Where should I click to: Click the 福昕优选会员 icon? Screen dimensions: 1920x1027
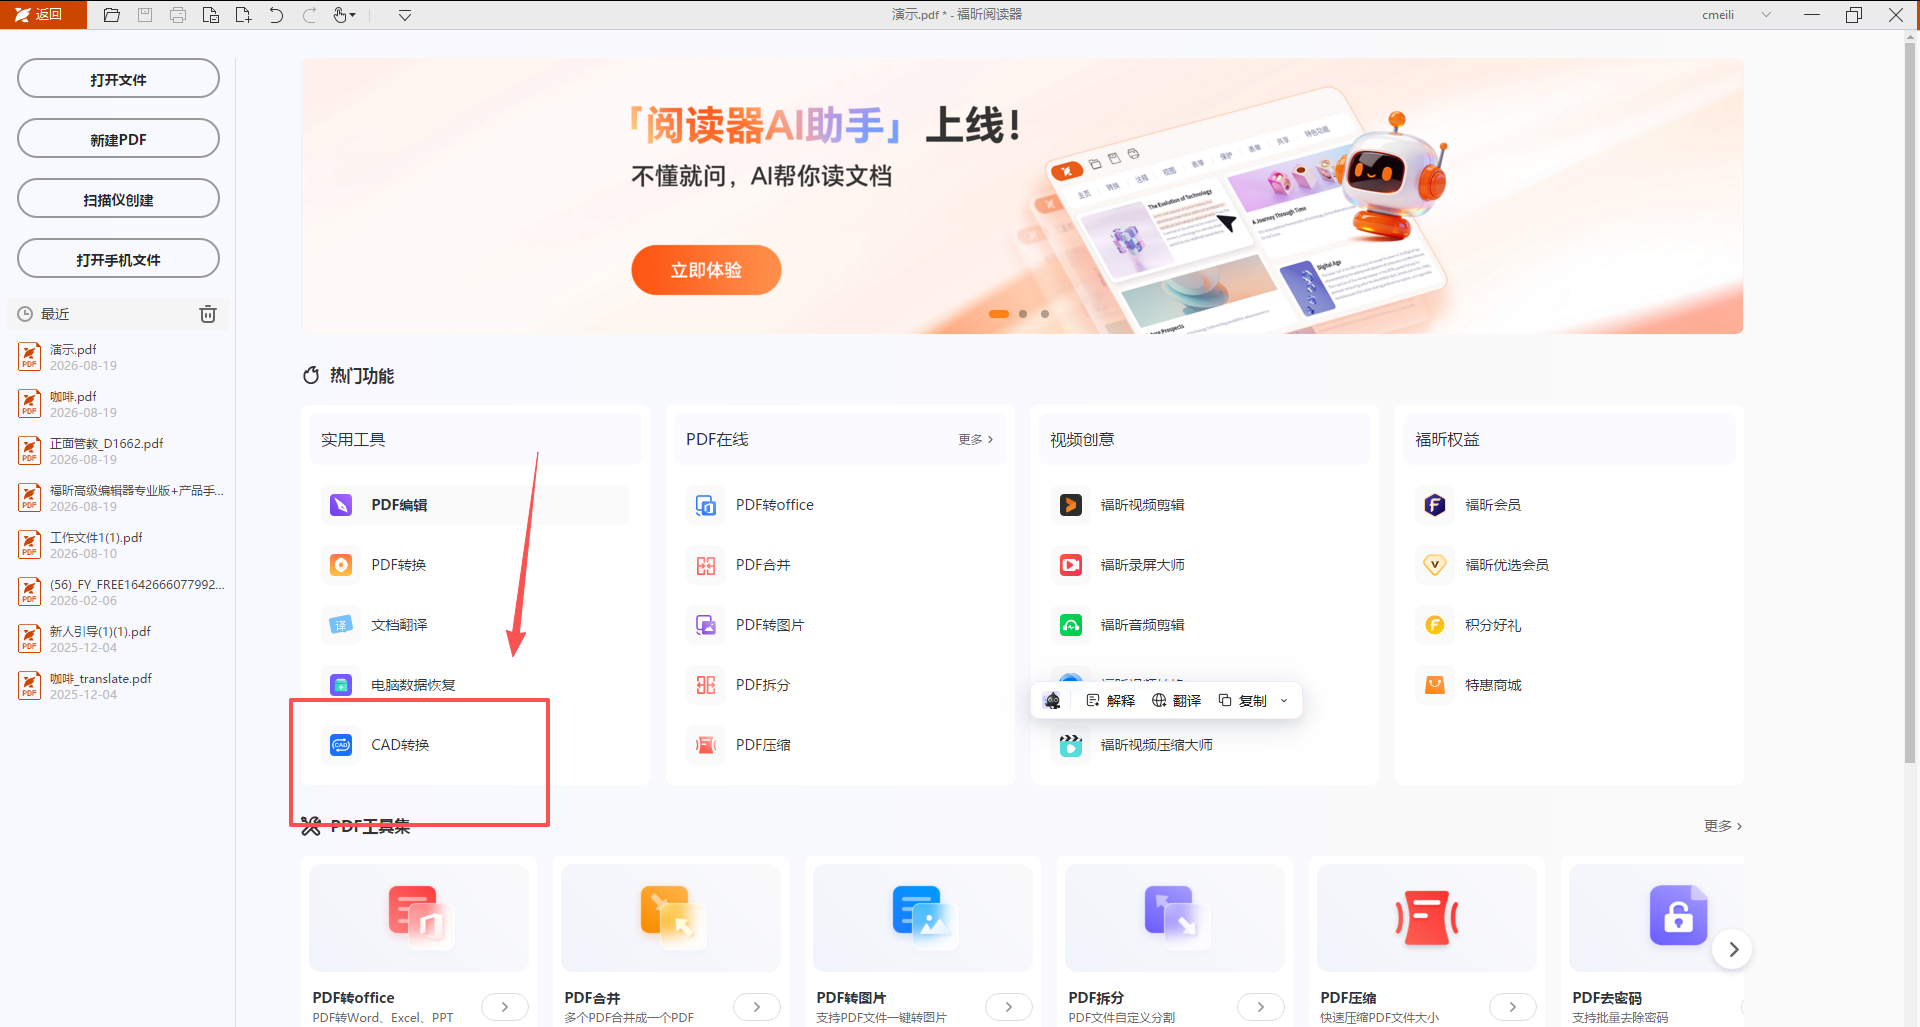(1435, 565)
